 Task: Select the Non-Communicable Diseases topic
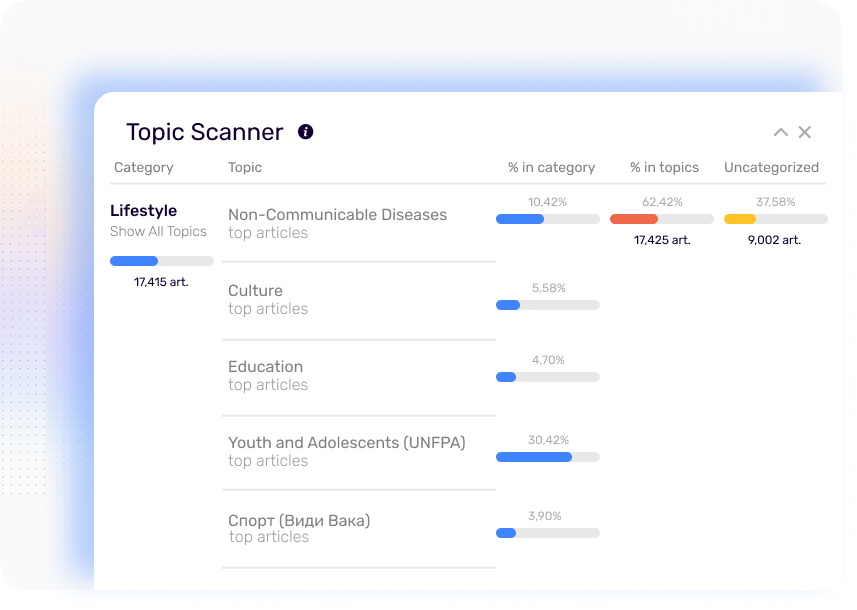pyautogui.click(x=337, y=215)
